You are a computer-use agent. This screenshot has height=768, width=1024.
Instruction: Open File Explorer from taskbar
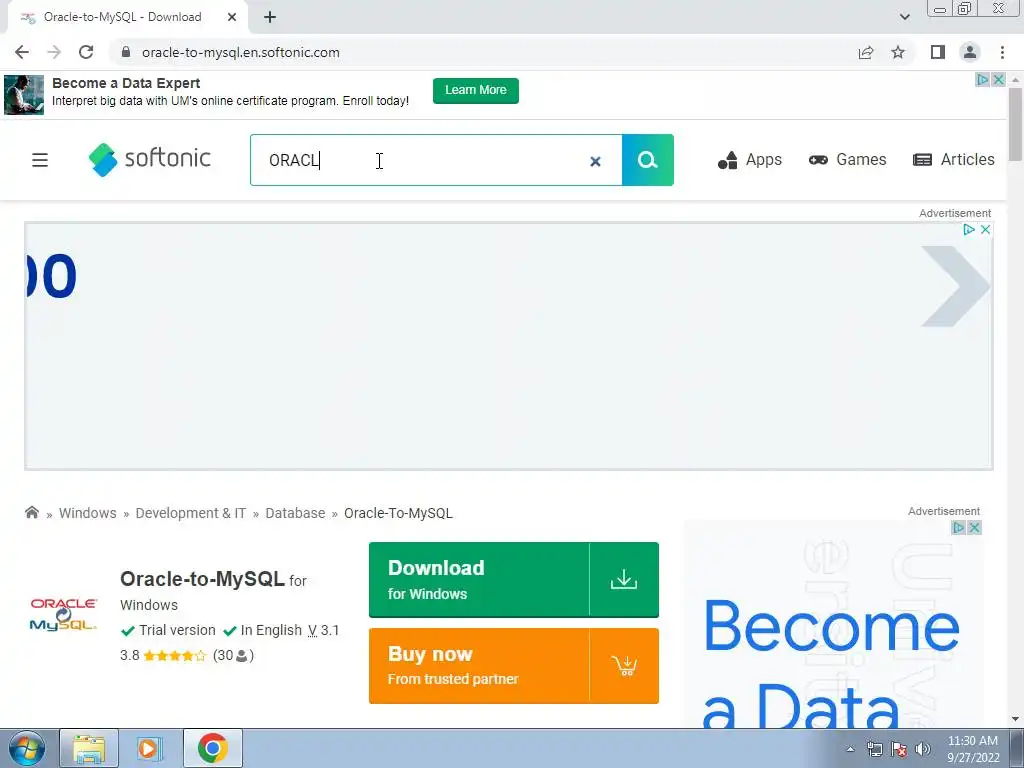click(89, 748)
